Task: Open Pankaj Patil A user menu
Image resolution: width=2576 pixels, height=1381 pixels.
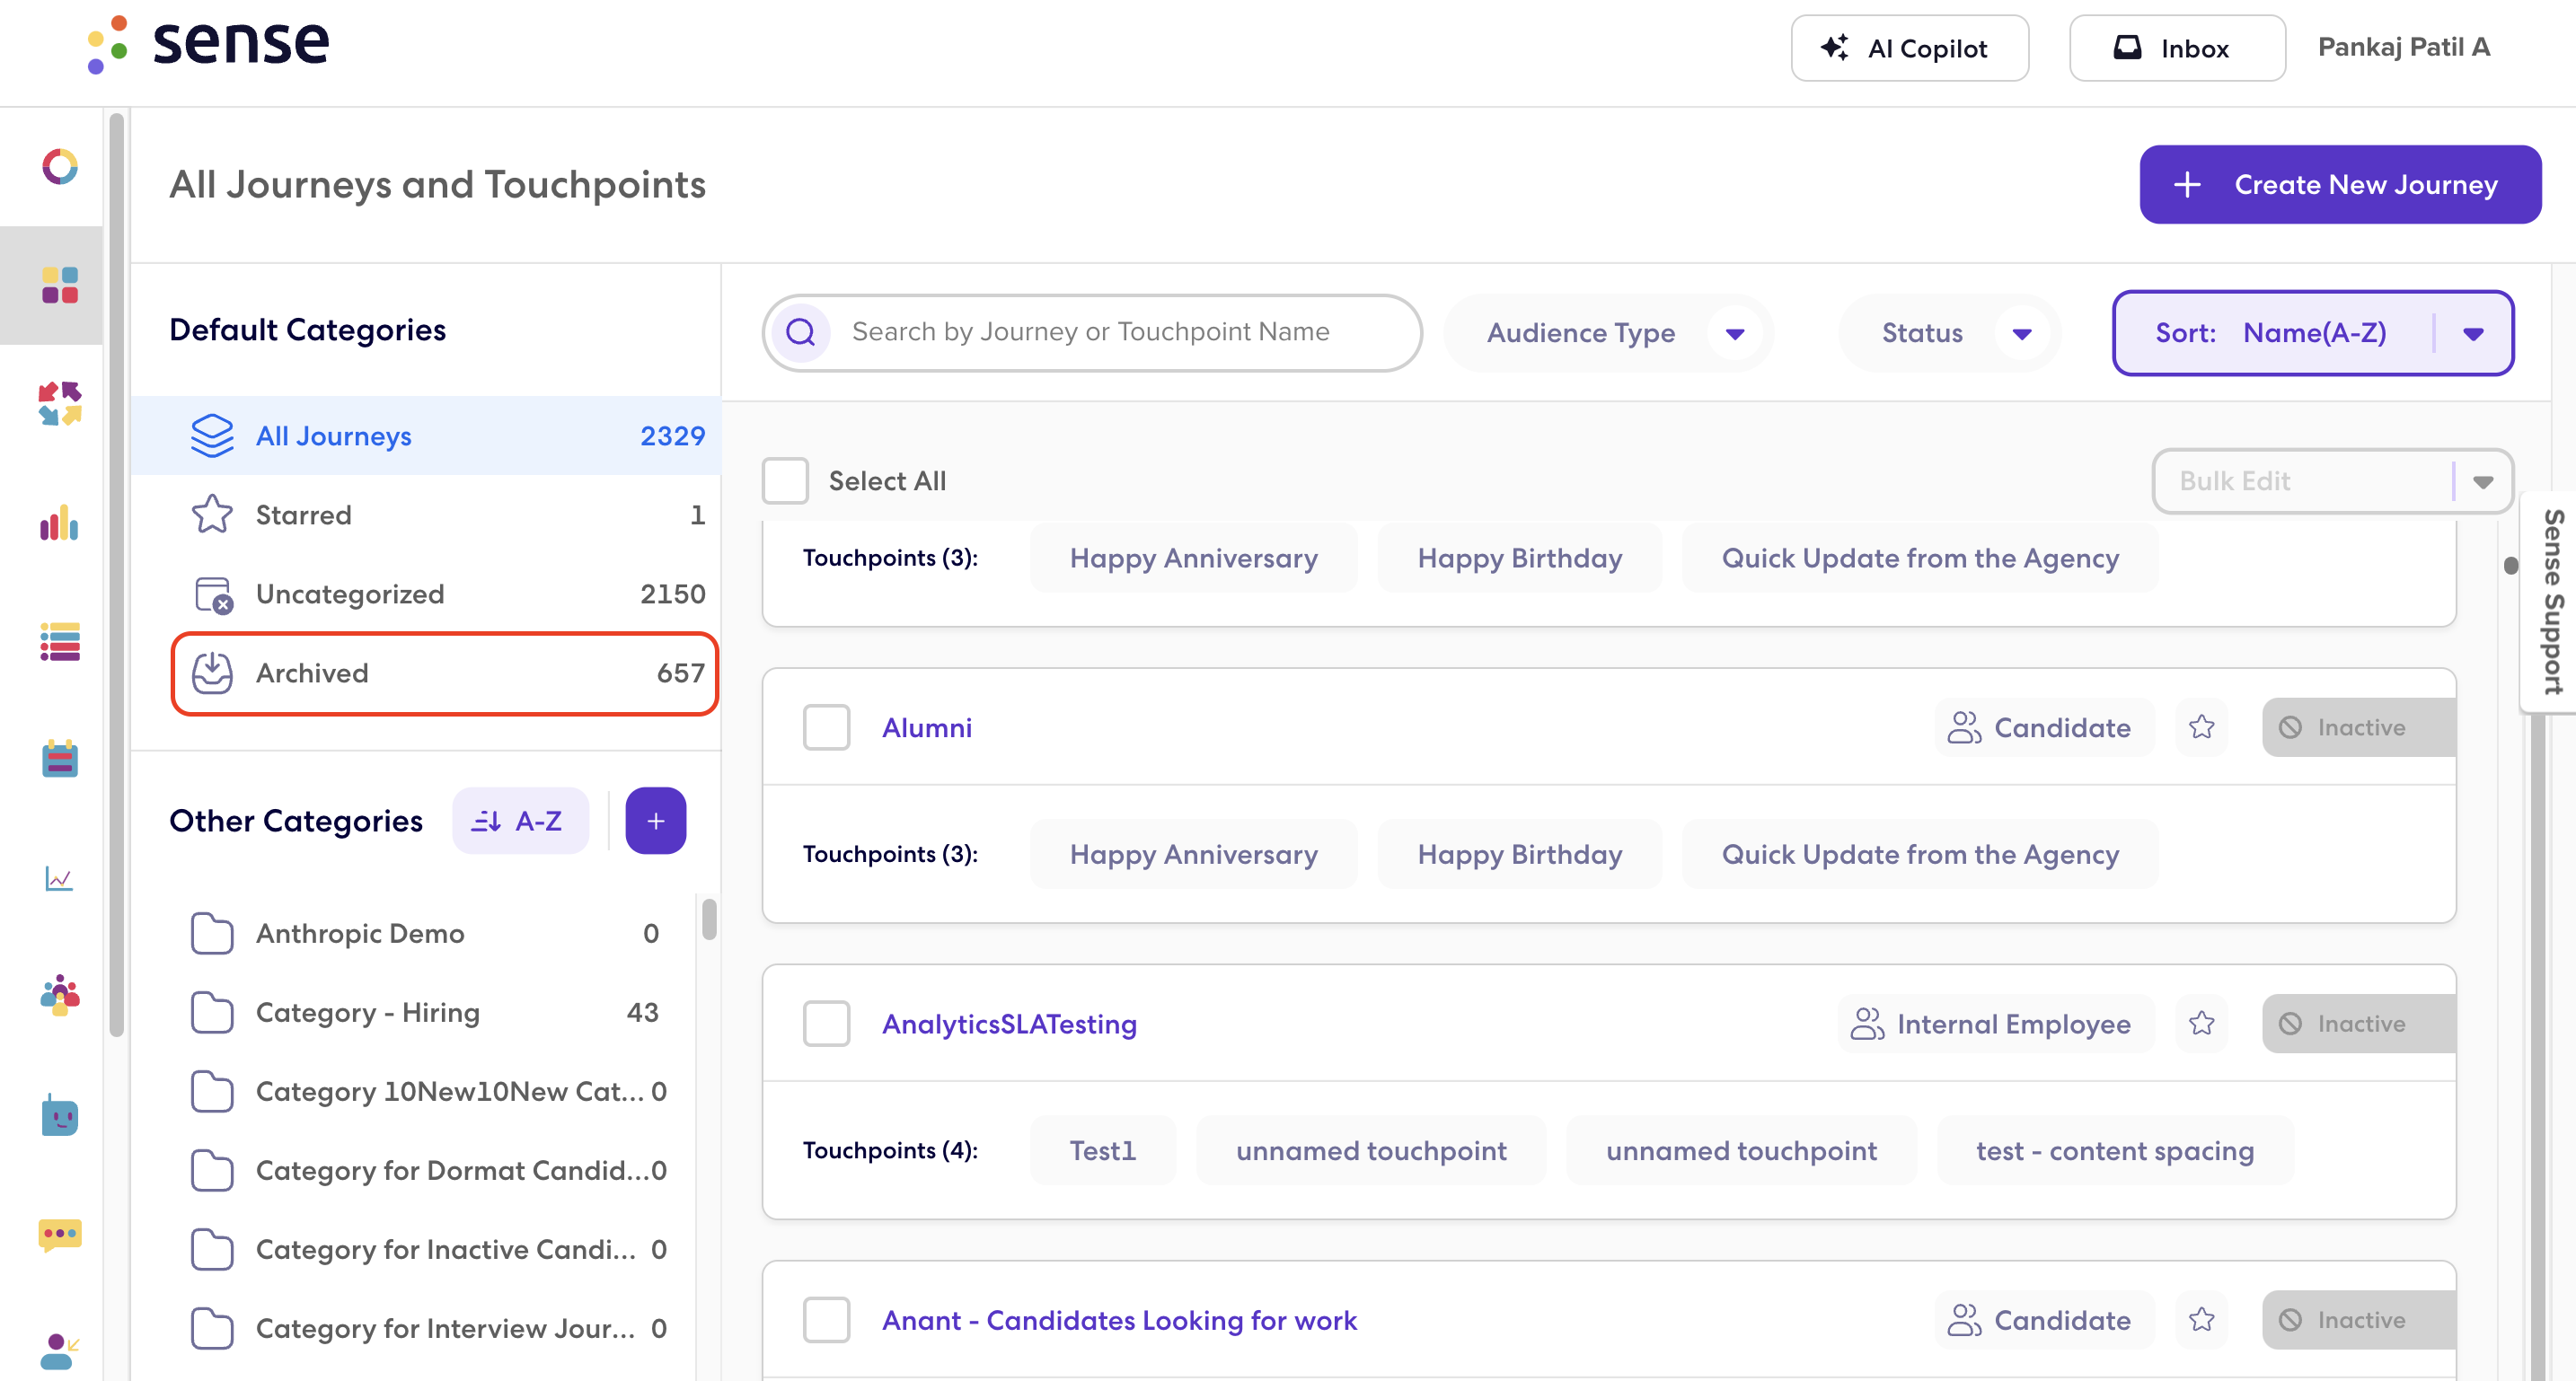Action: pyautogui.click(x=2404, y=47)
